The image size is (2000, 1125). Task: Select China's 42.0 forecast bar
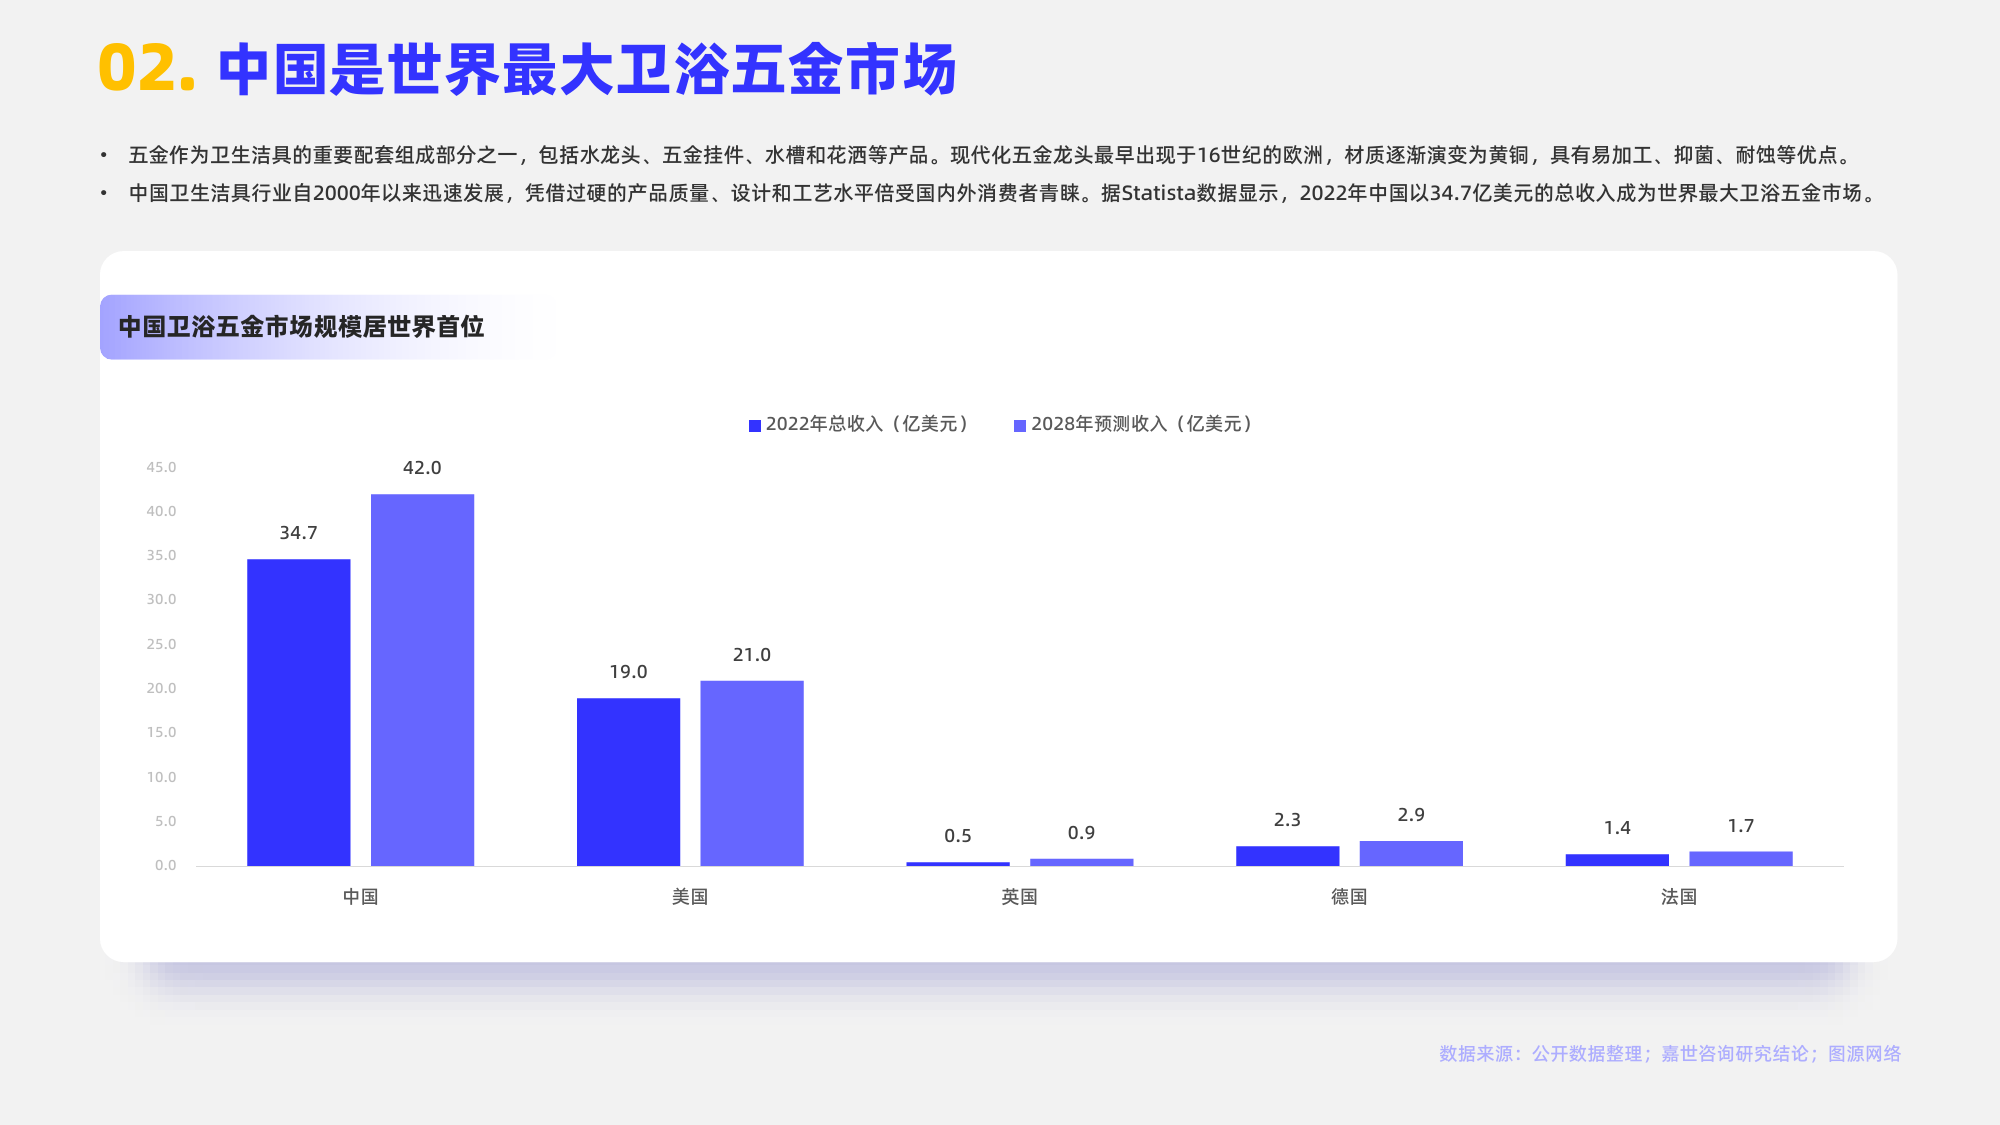coord(422,680)
